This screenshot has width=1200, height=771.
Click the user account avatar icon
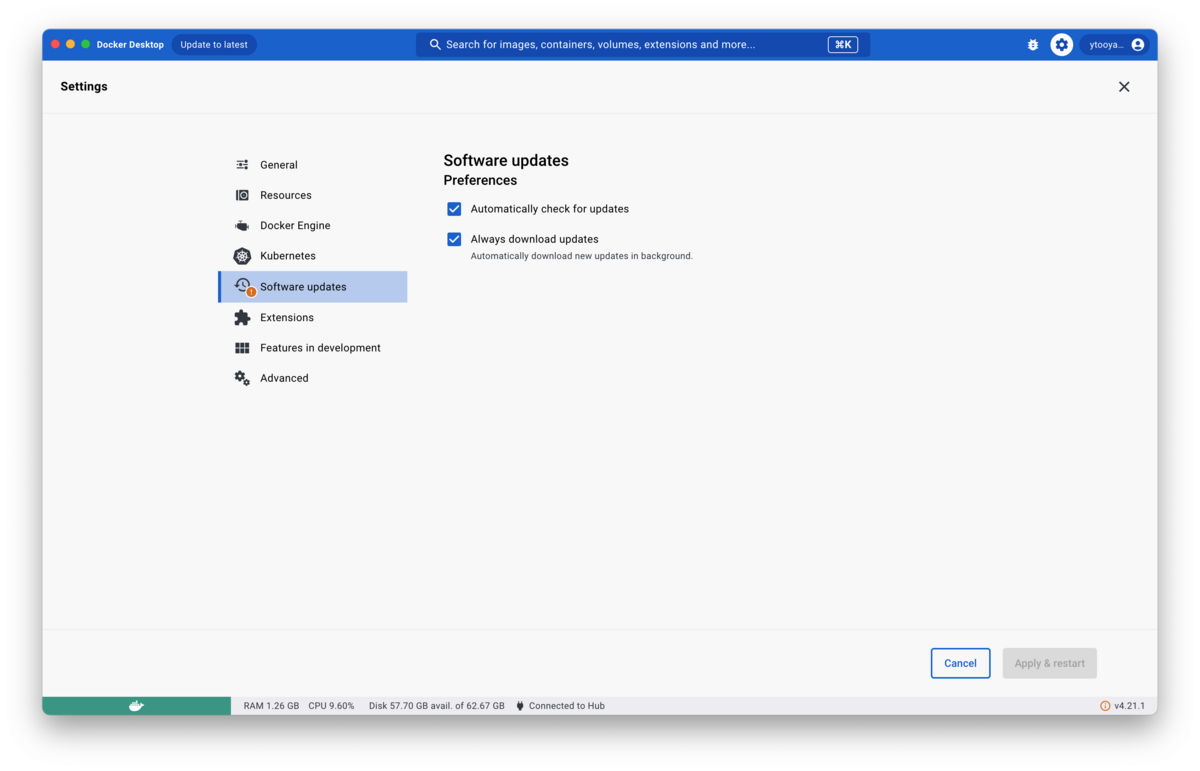[x=1138, y=45]
